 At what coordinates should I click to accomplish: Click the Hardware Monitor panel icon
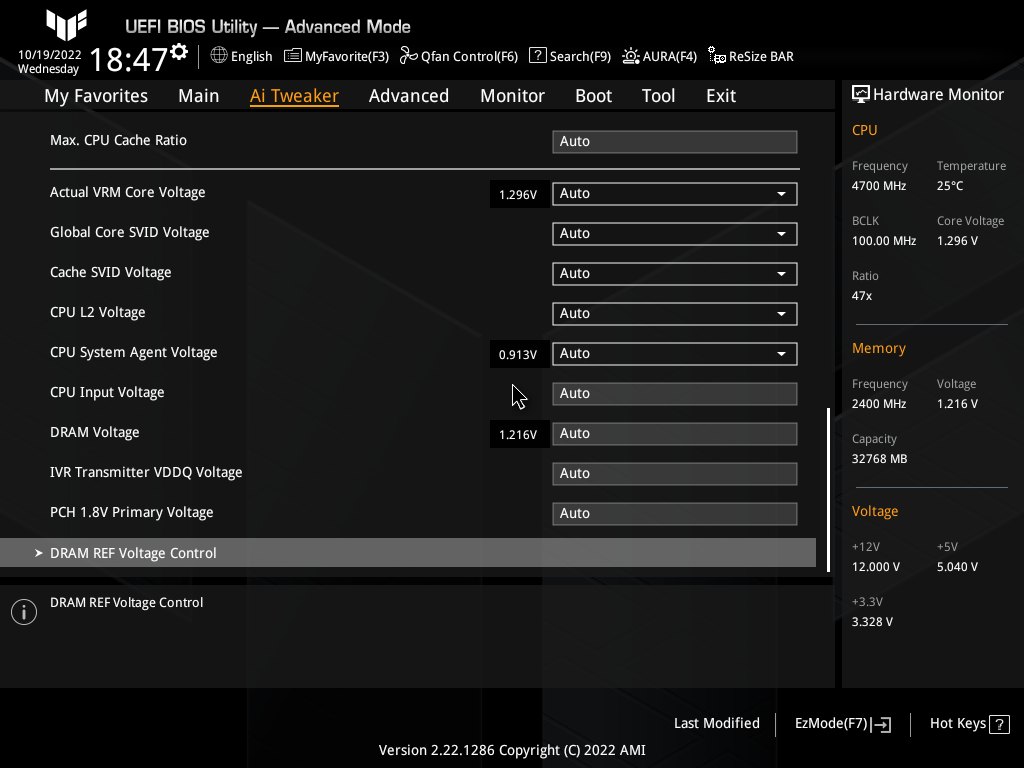tap(861, 93)
